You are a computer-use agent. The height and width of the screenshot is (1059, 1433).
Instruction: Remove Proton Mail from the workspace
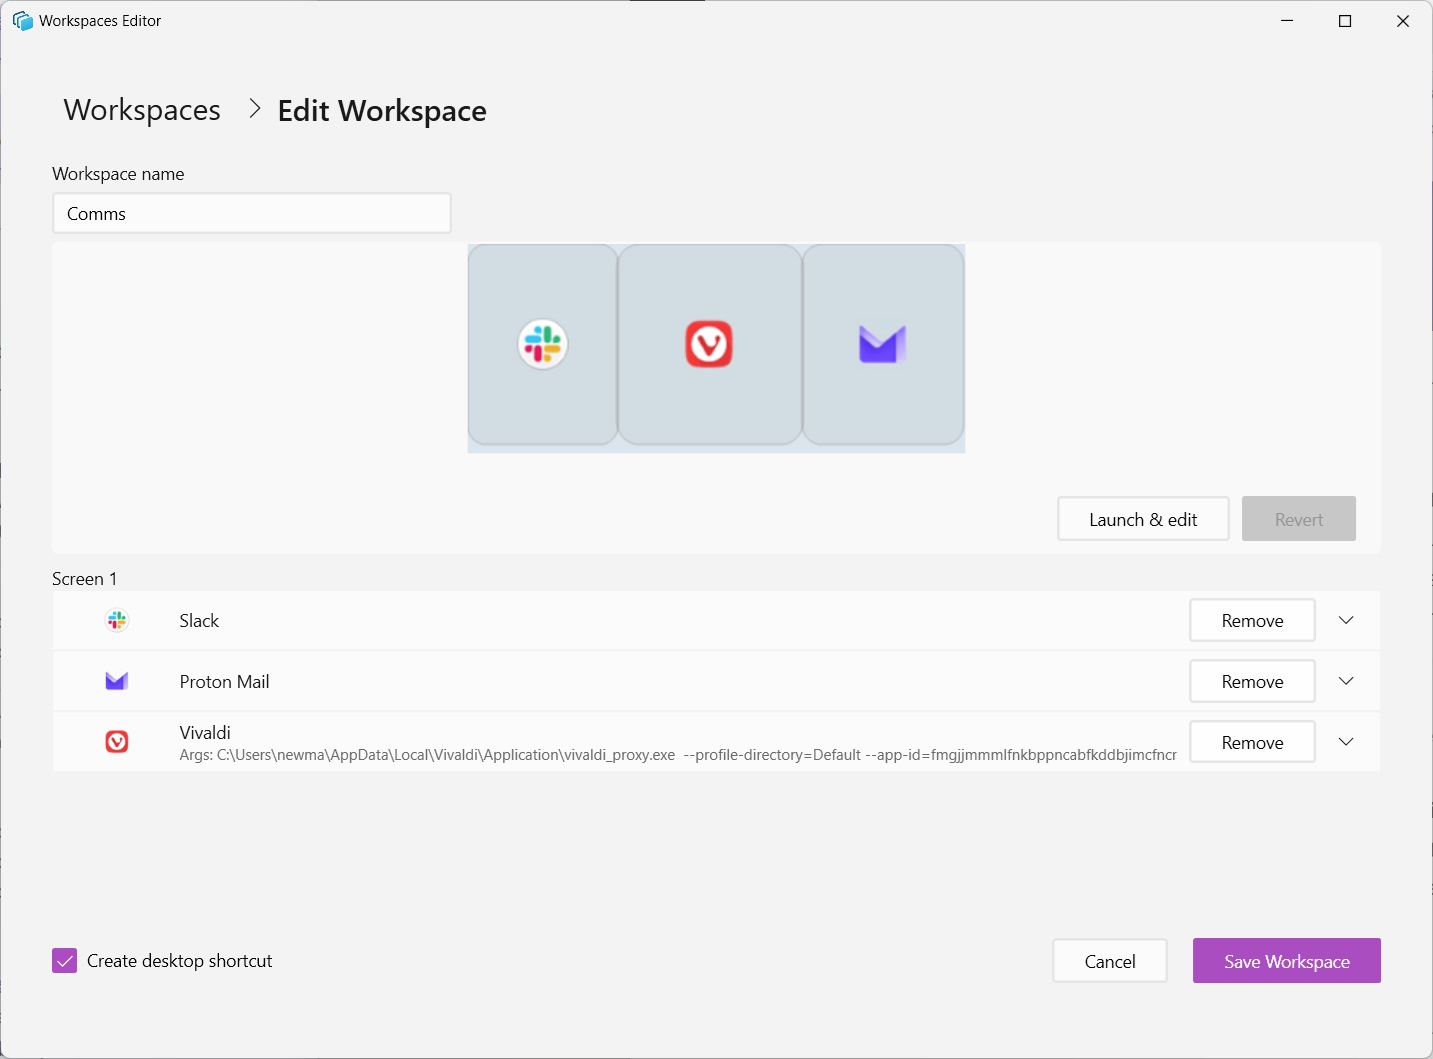pyautogui.click(x=1251, y=681)
